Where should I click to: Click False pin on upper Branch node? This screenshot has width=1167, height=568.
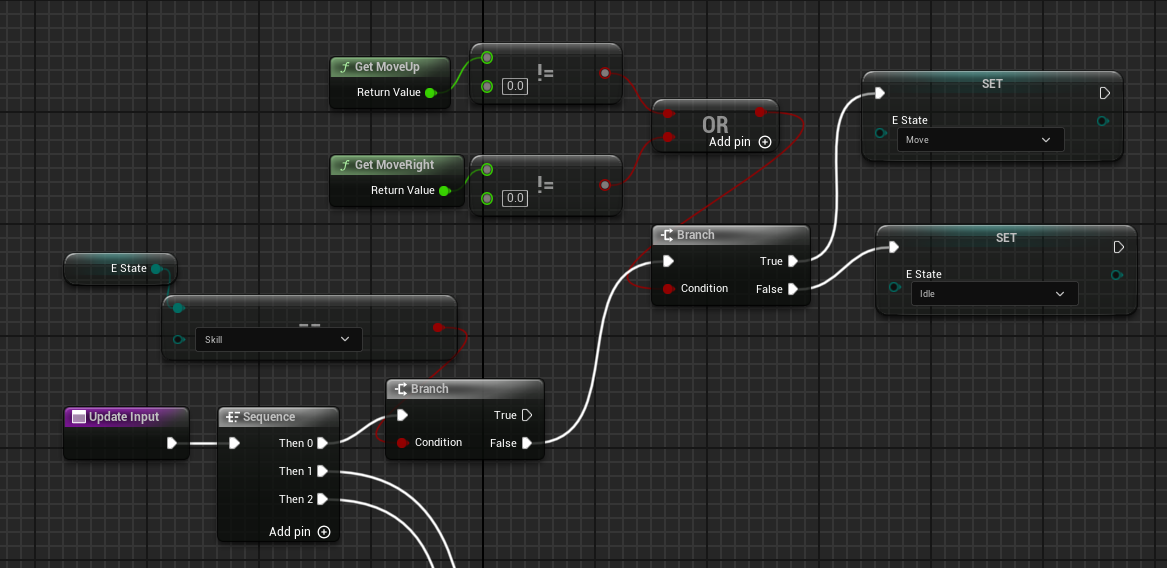(x=793, y=289)
